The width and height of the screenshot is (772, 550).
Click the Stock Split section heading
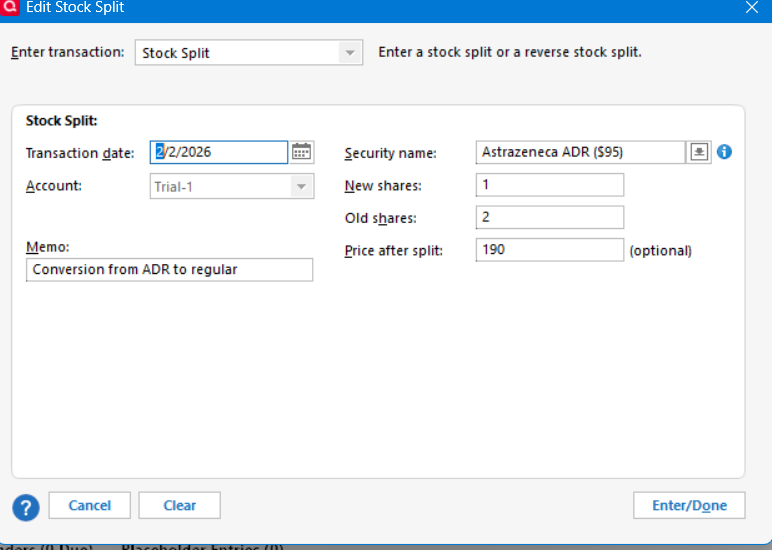point(61,121)
